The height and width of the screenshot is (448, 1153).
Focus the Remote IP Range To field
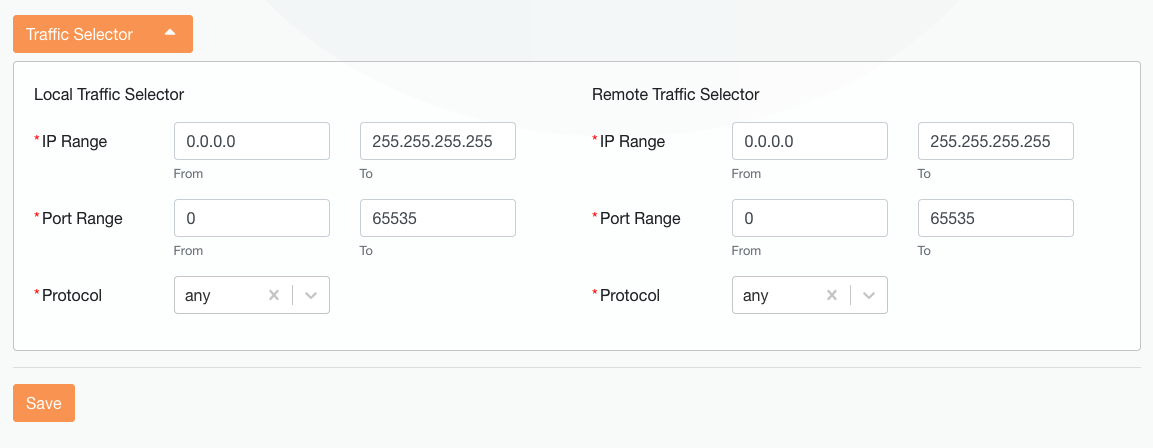tap(996, 141)
